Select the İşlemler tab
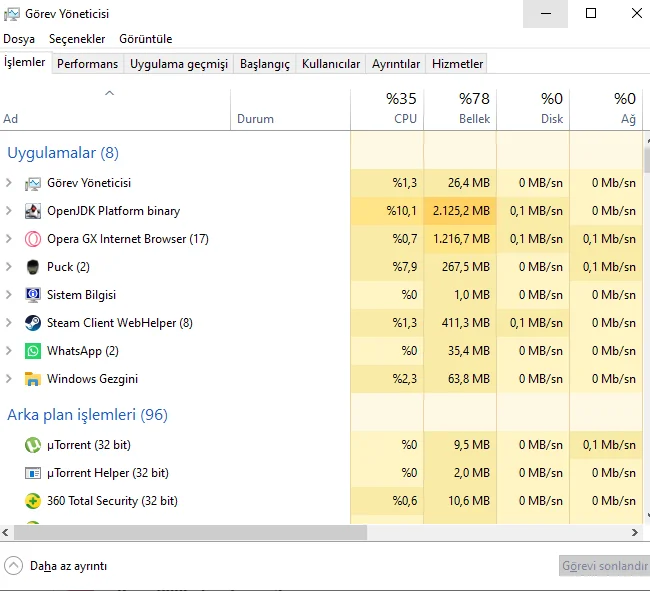The height and width of the screenshot is (591, 650). pyautogui.click(x=25, y=62)
